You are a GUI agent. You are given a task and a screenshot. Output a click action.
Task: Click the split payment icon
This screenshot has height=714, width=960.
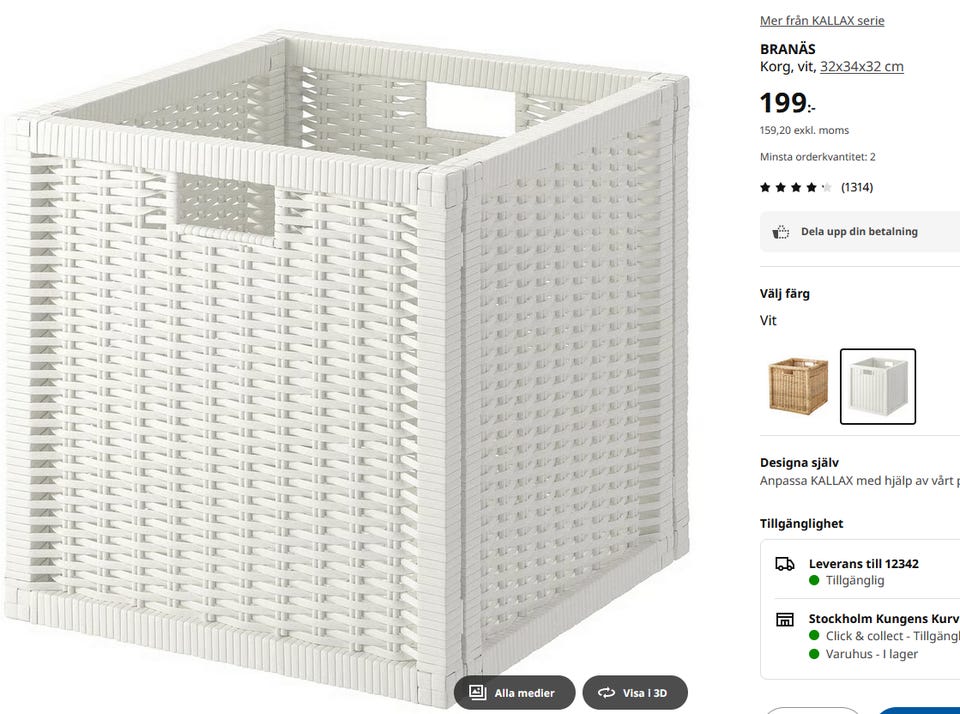pyautogui.click(x=781, y=232)
